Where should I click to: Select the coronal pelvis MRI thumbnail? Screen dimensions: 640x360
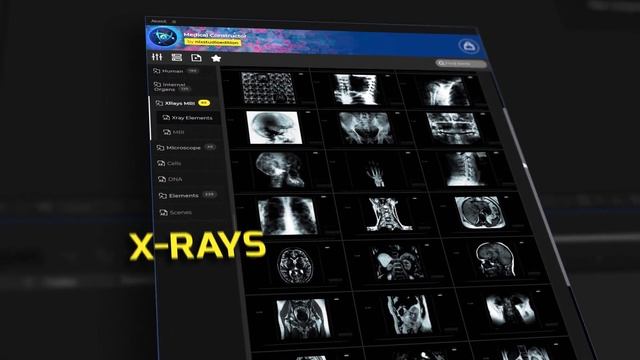pyautogui.click(x=303, y=319)
